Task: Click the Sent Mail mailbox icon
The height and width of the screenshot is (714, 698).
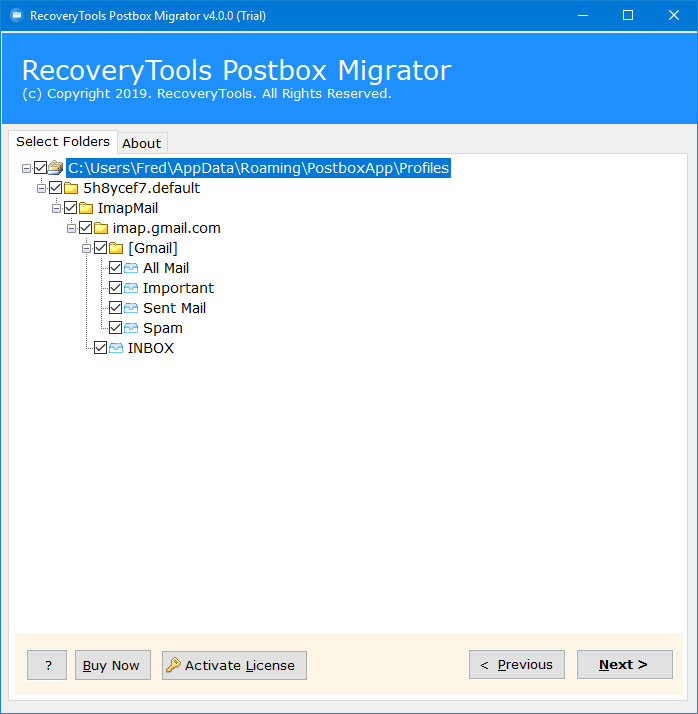Action: (x=131, y=308)
